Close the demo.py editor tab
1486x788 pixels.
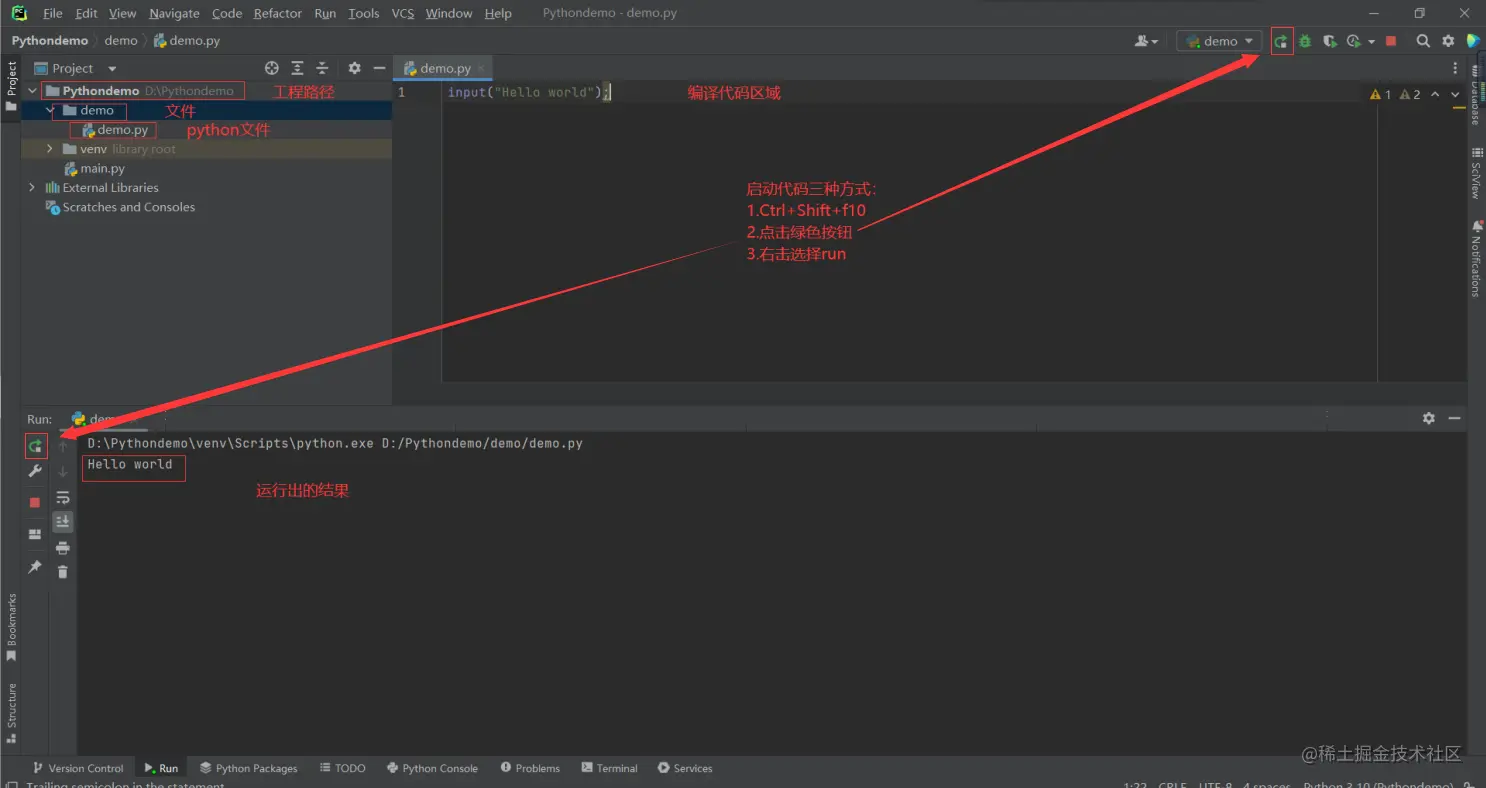(x=481, y=68)
